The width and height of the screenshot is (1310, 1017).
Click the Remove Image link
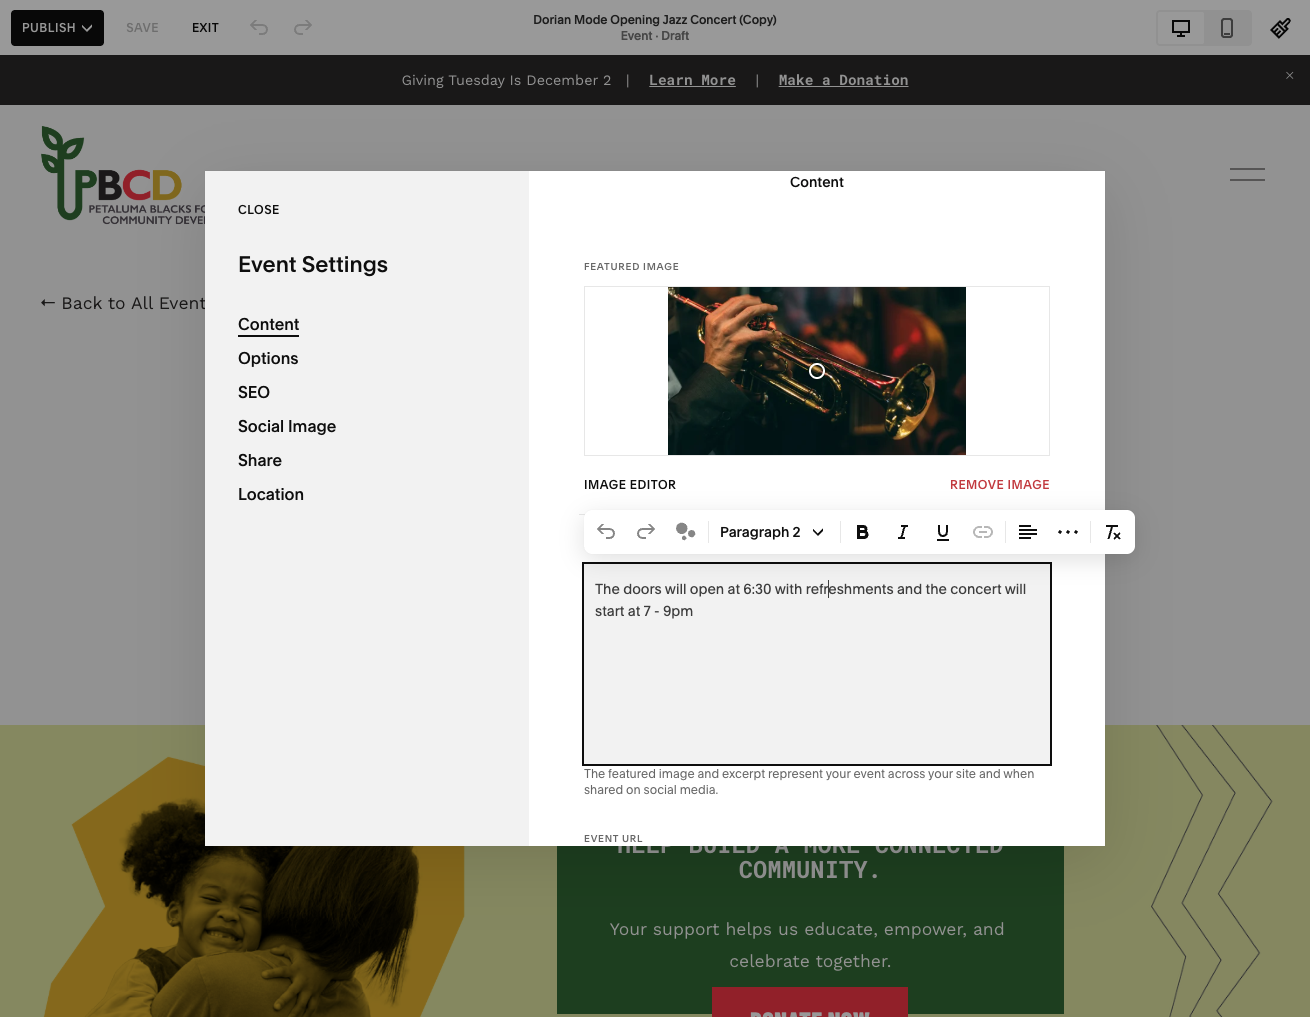[x=1000, y=484]
